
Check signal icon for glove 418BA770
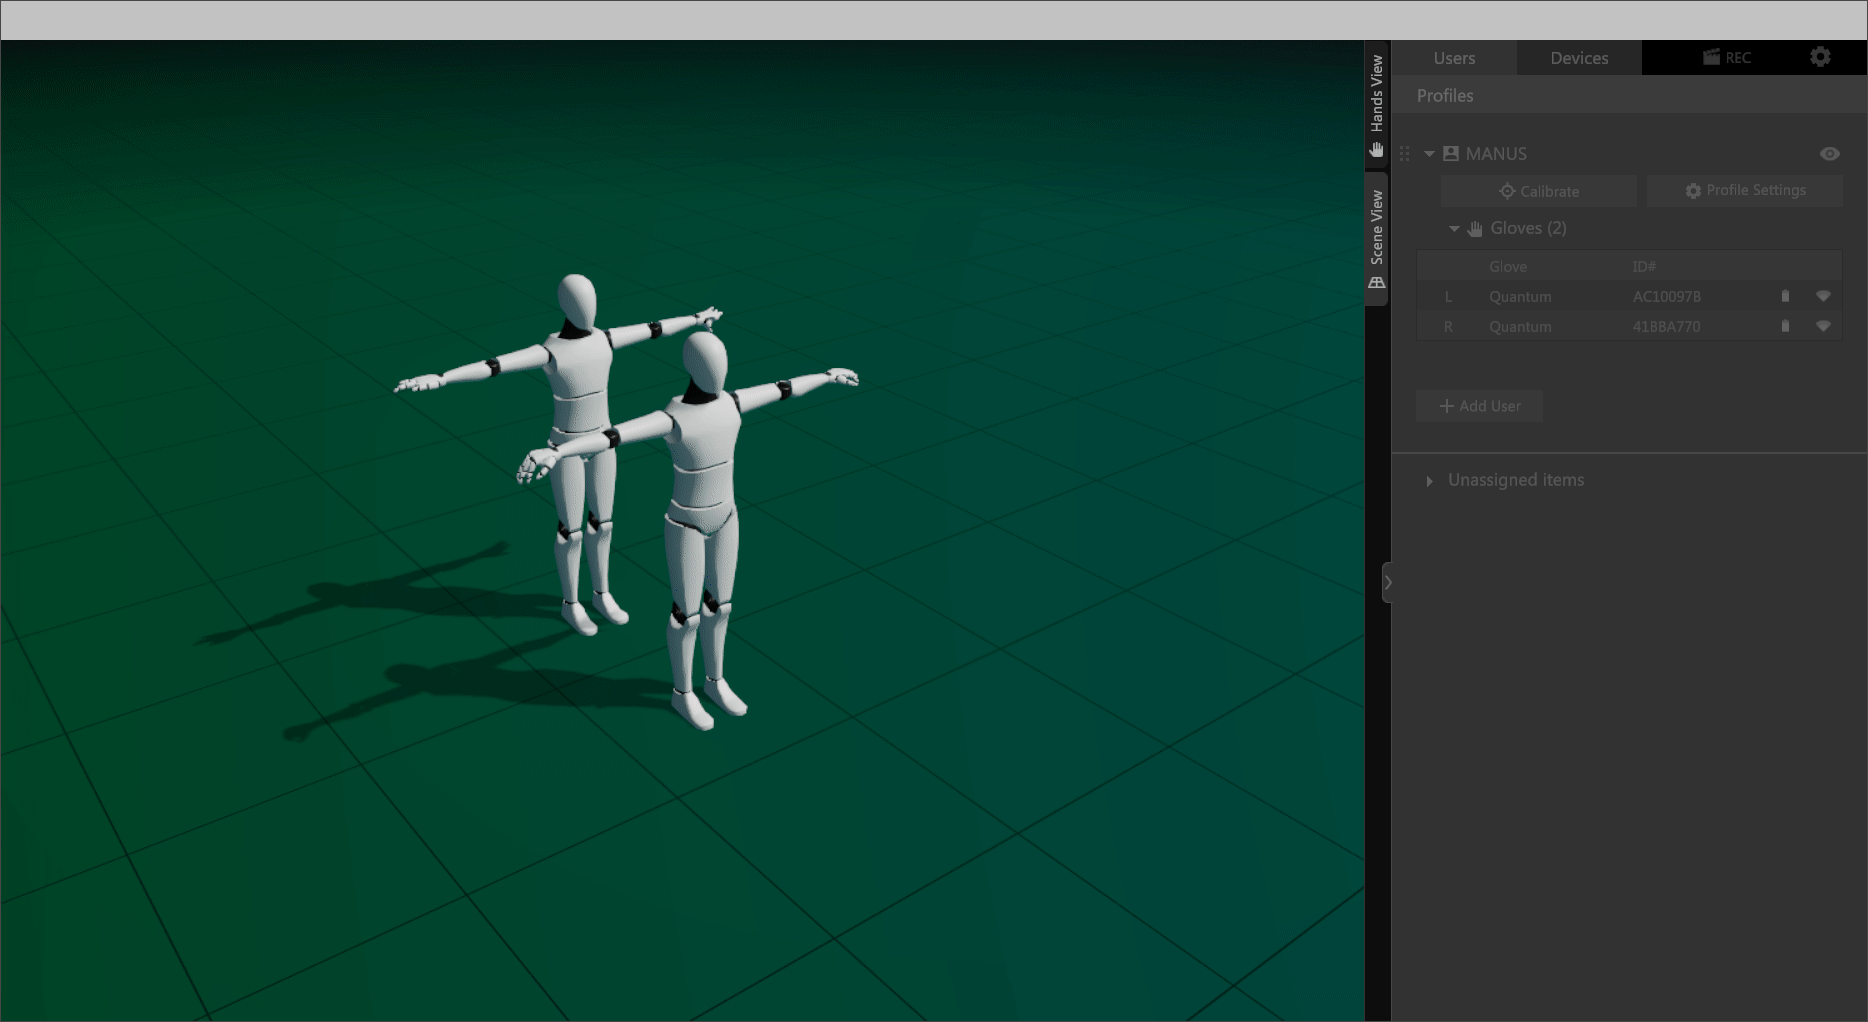tap(1823, 326)
